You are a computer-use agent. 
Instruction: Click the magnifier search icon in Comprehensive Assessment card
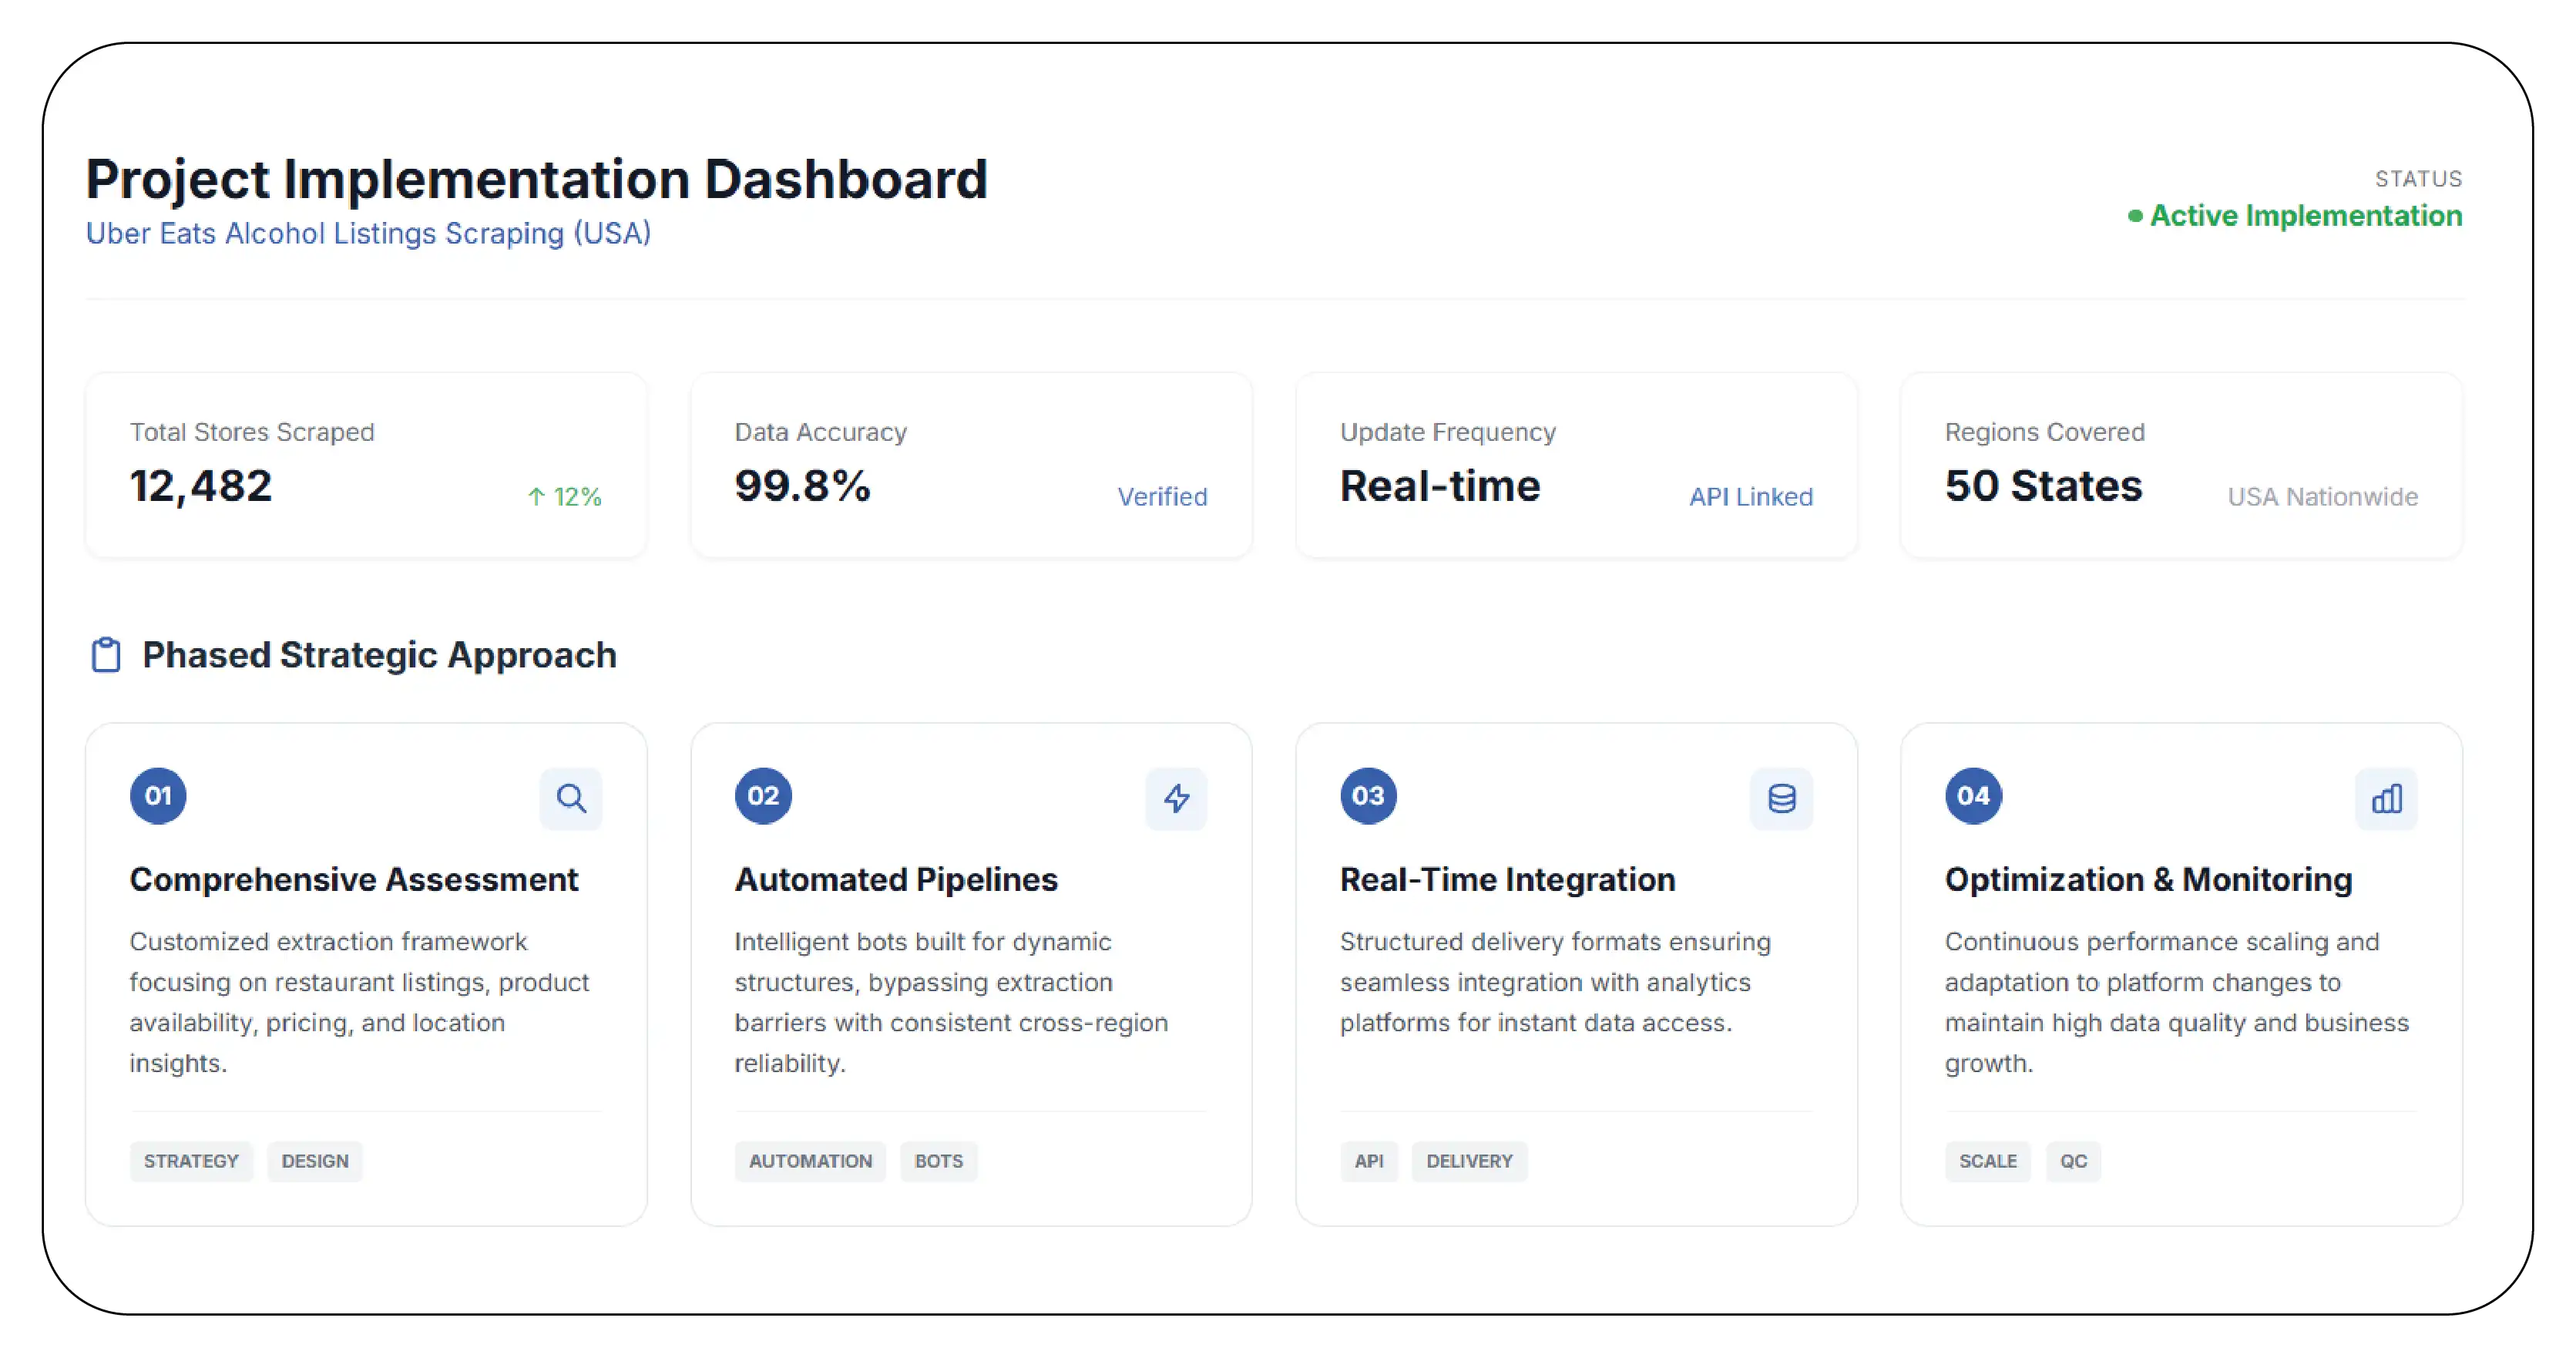pos(571,798)
